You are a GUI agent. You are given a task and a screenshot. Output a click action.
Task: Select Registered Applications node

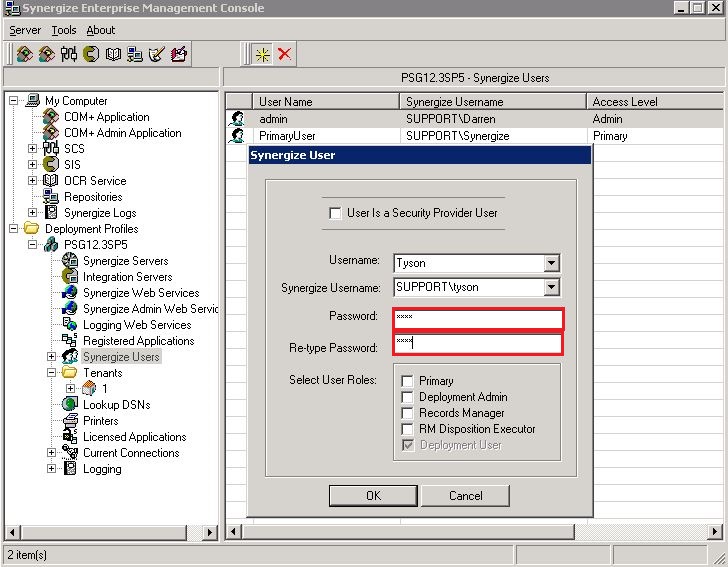(x=138, y=341)
